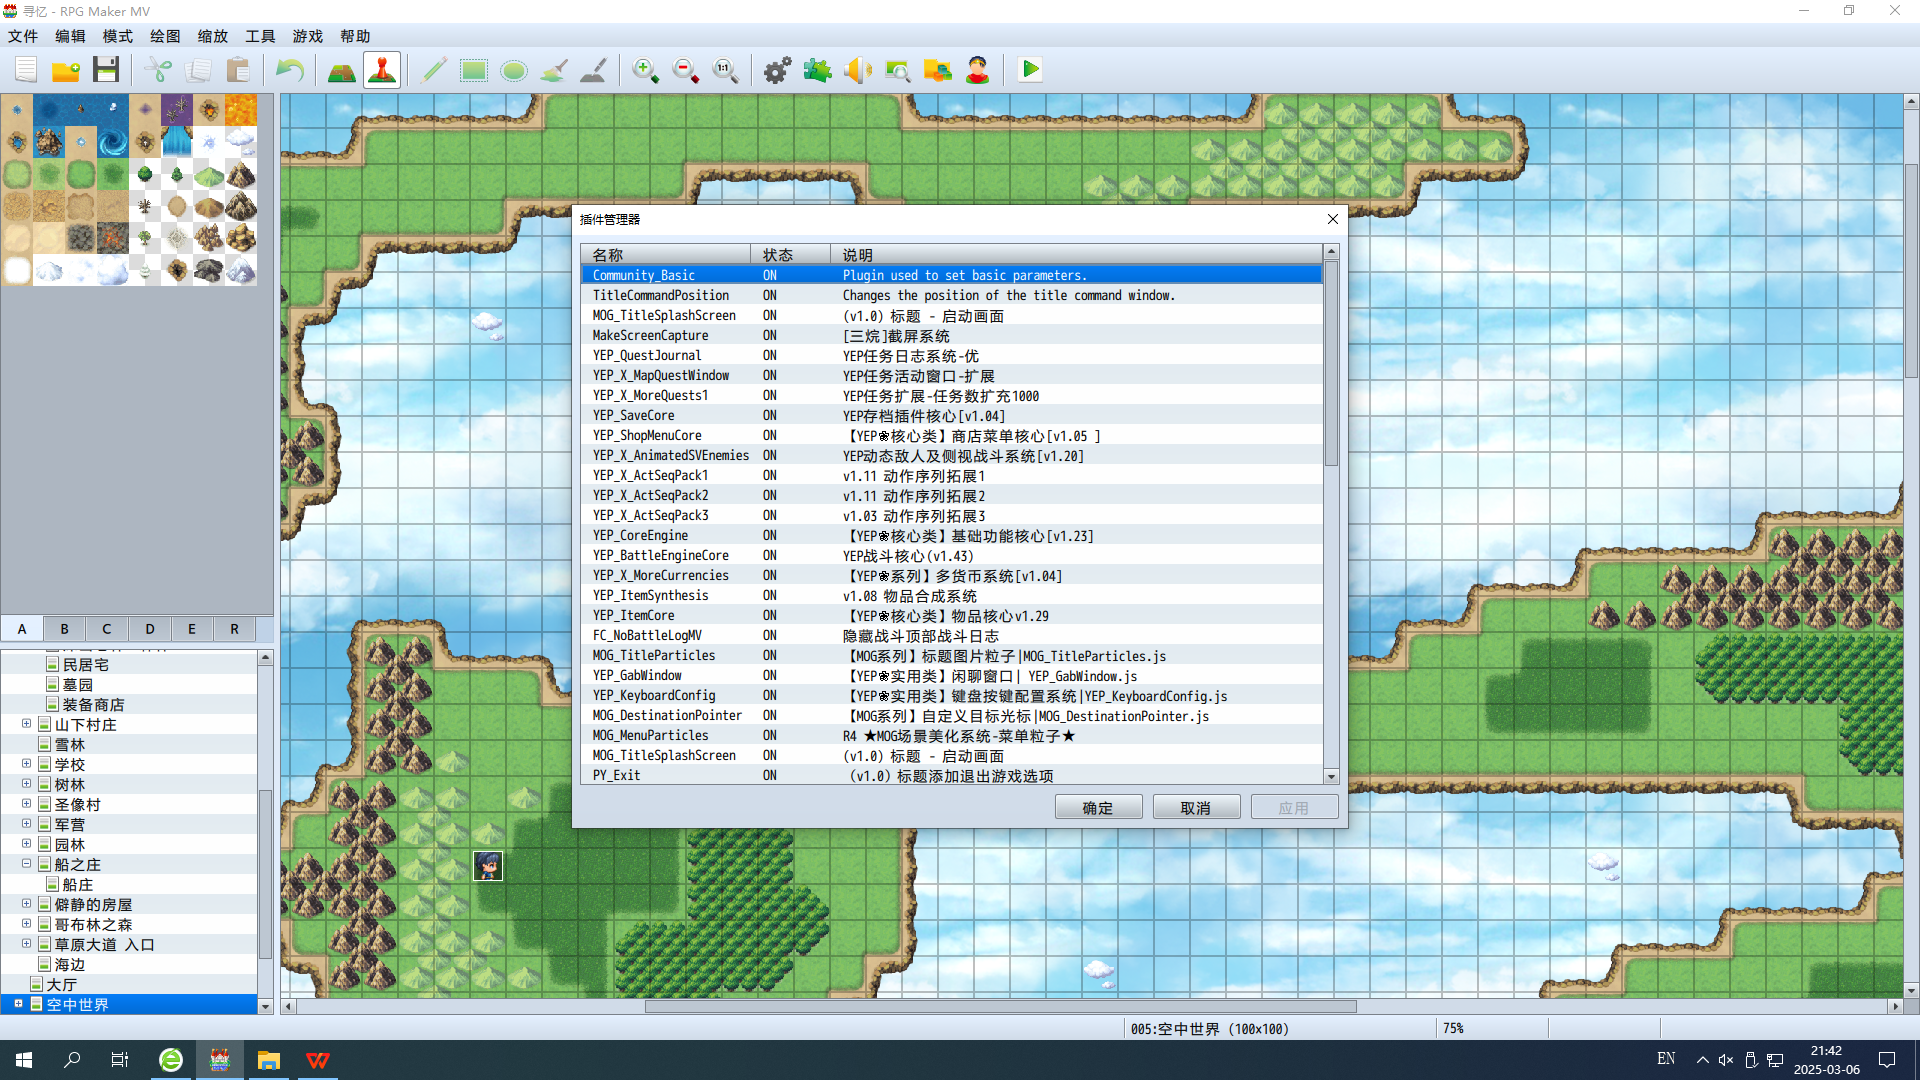Select the Pencil drawing tool

pyautogui.click(x=434, y=70)
